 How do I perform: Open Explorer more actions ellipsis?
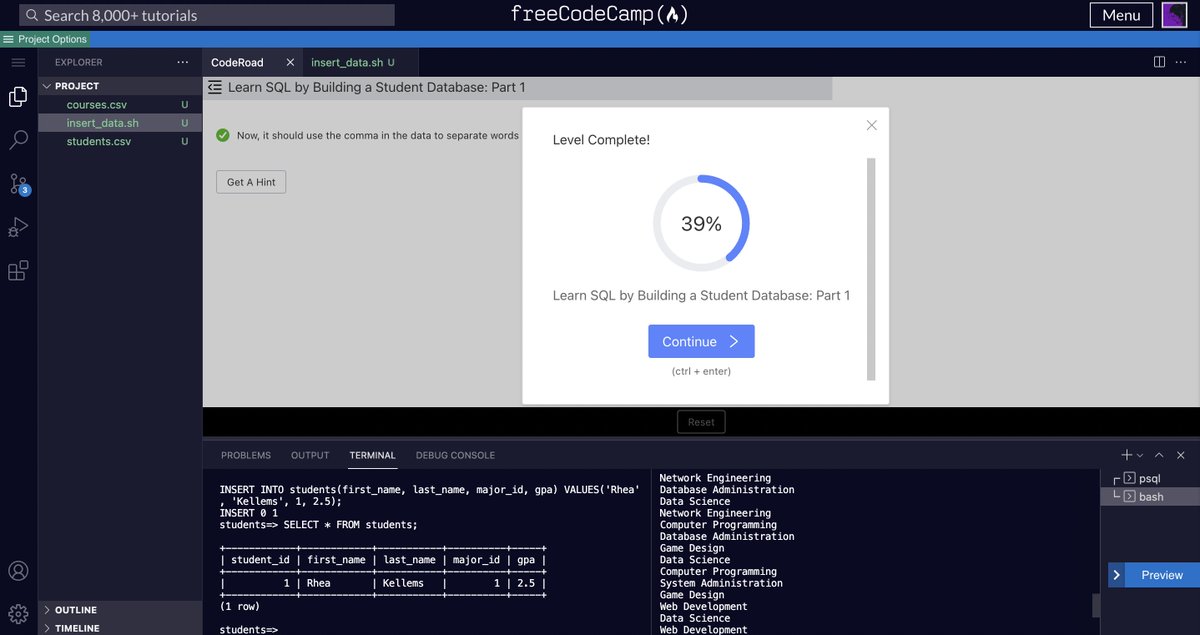pyautogui.click(x=182, y=62)
